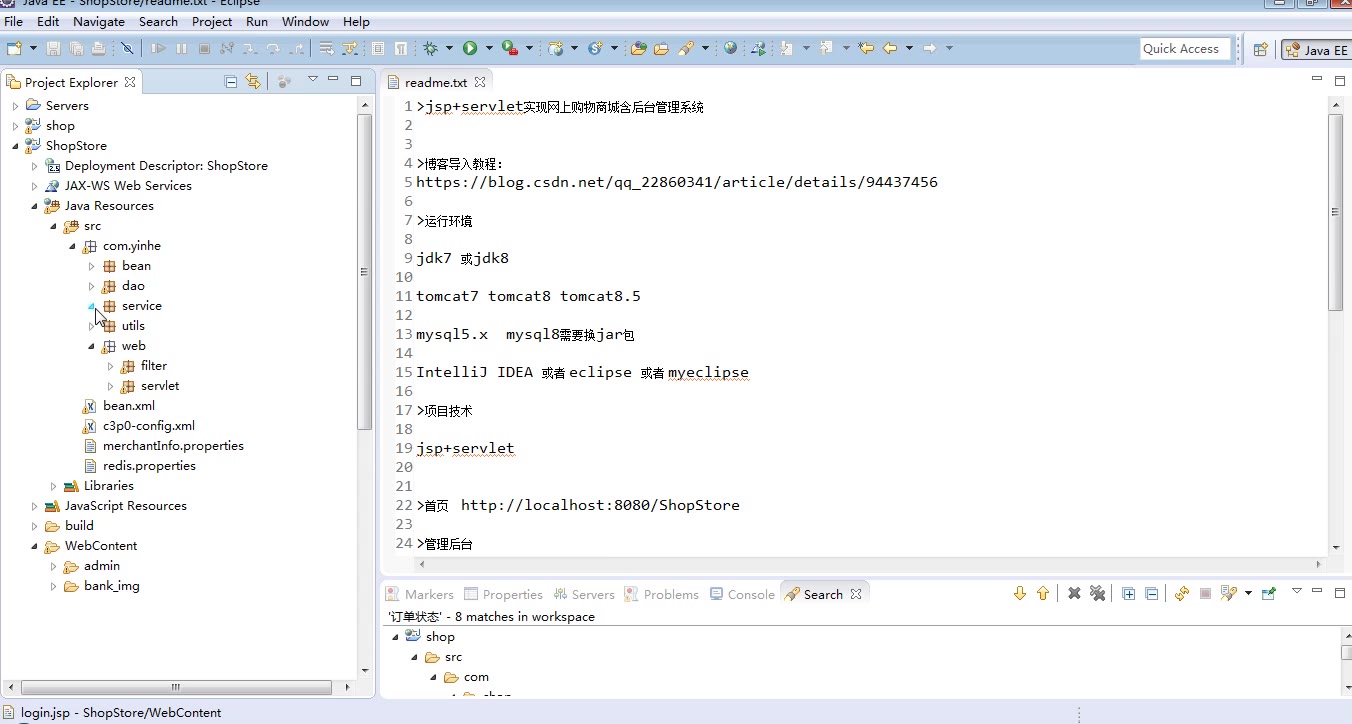This screenshot has width=1352, height=724.
Task: Click the Save toolbar icon
Action: [53, 48]
